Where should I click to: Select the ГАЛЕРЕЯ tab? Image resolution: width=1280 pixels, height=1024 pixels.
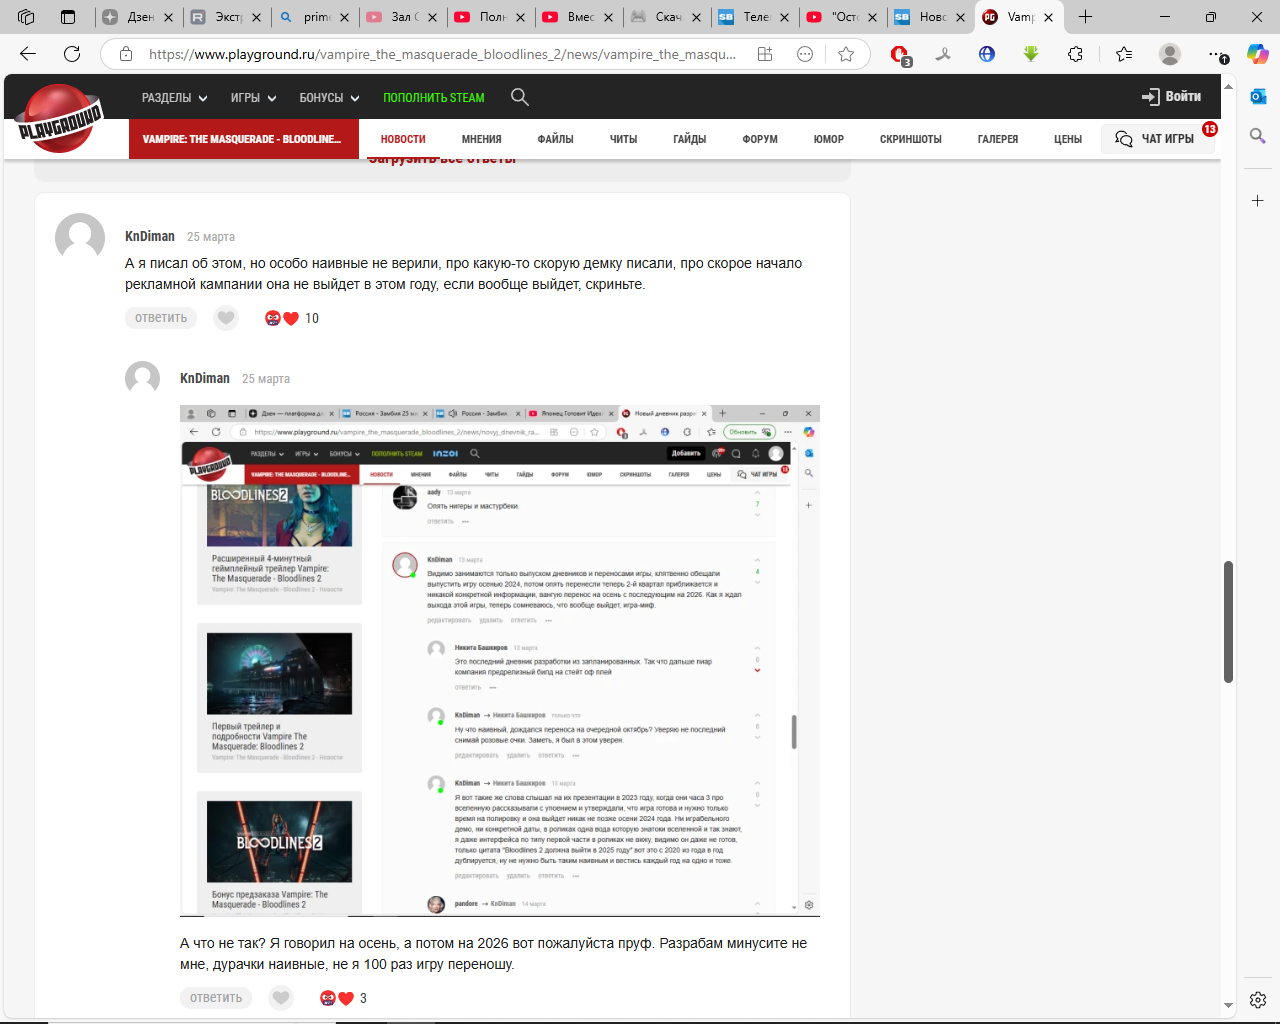point(997,139)
